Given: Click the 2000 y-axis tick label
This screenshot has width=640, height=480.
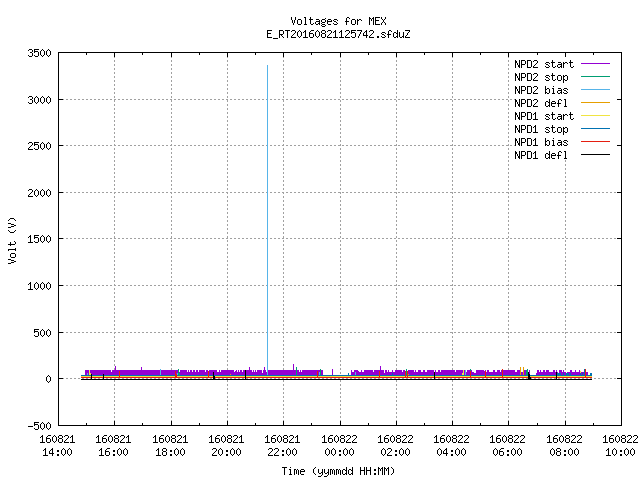Looking at the screenshot, I should [40, 193].
